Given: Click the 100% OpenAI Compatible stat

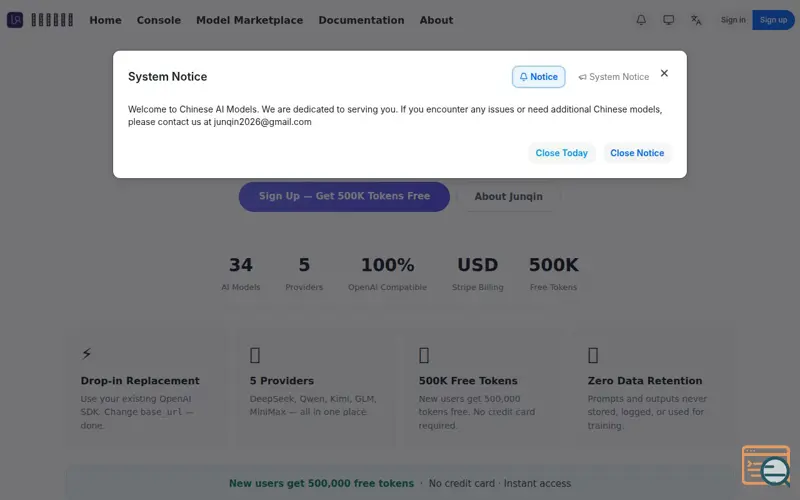Looking at the screenshot, I should [387, 273].
